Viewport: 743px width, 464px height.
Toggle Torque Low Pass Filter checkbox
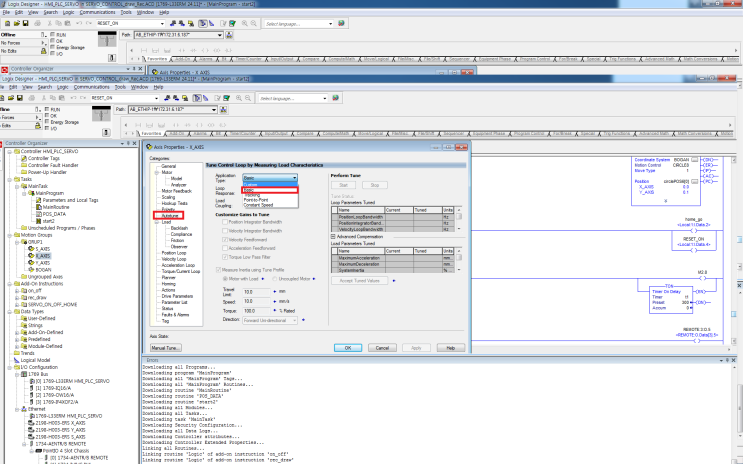[x=225, y=257]
